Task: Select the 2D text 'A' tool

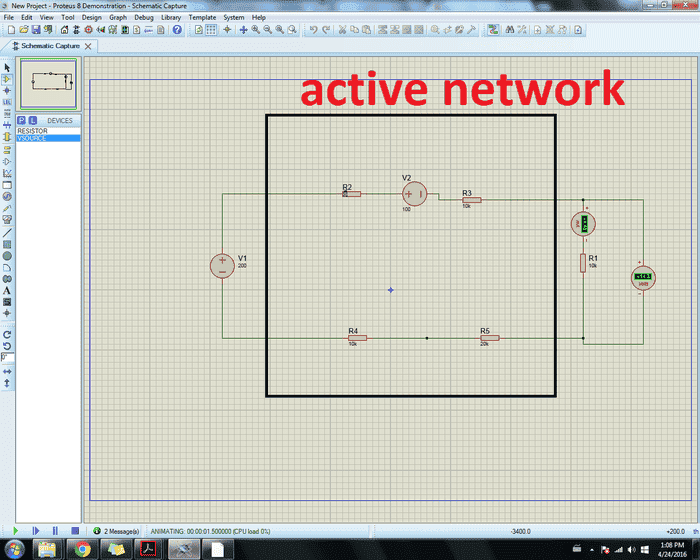Action: [7, 290]
